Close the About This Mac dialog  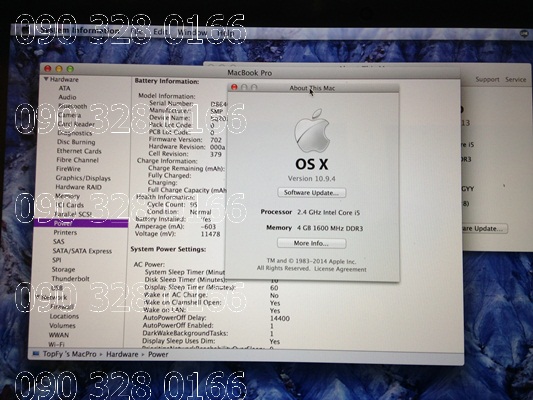(x=234, y=87)
